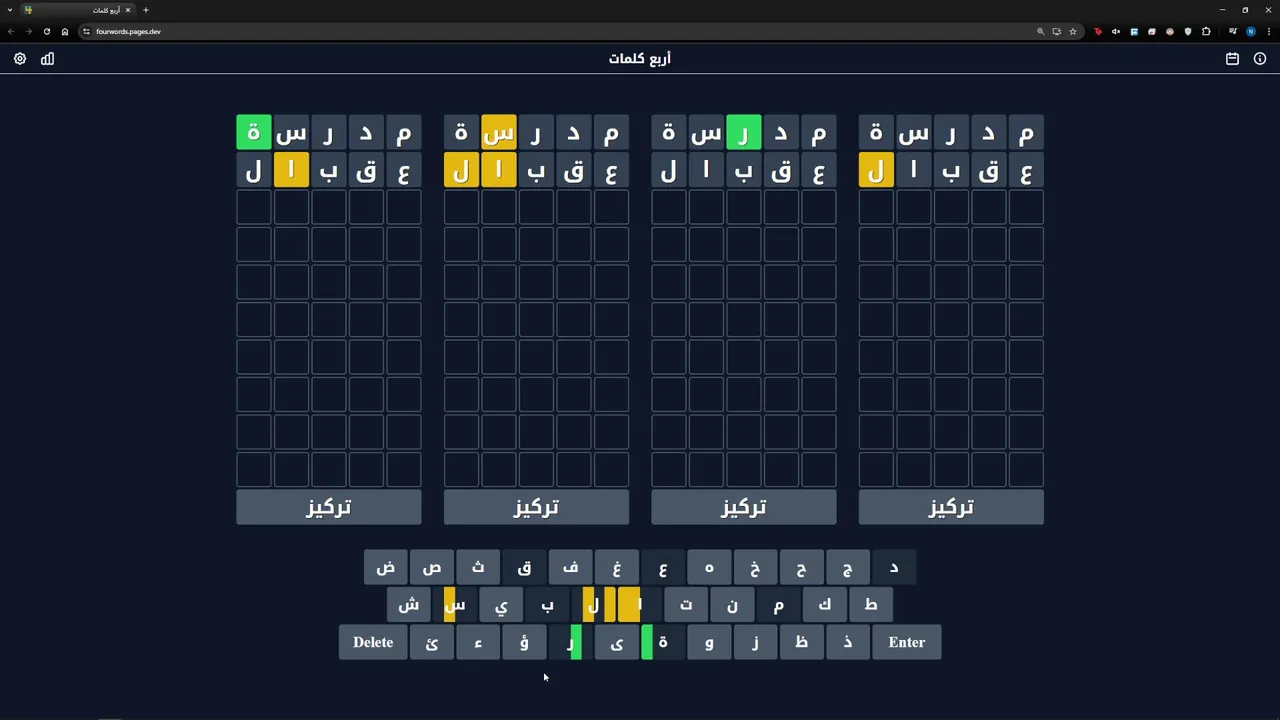Click the shield extension icon
The image size is (1280, 720).
coord(1188,31)
